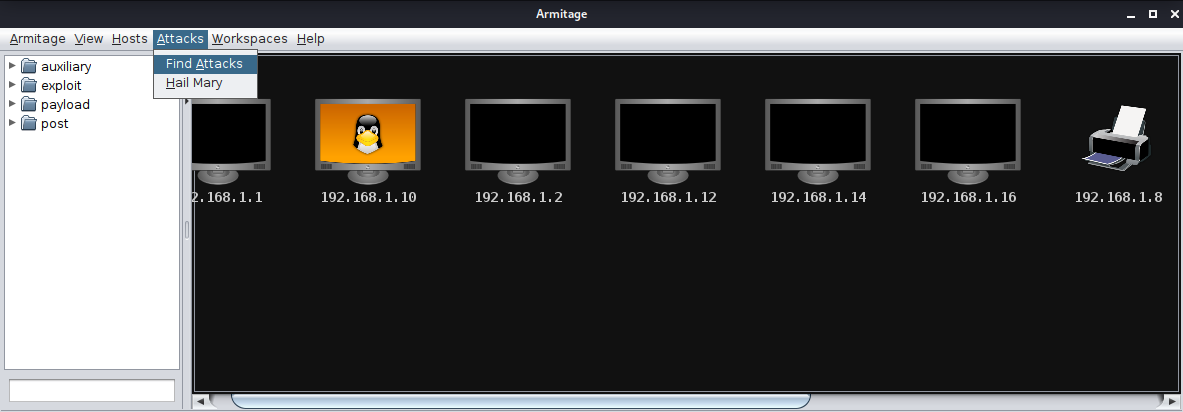Click the auxiliary folder icon

coord(29,66)
